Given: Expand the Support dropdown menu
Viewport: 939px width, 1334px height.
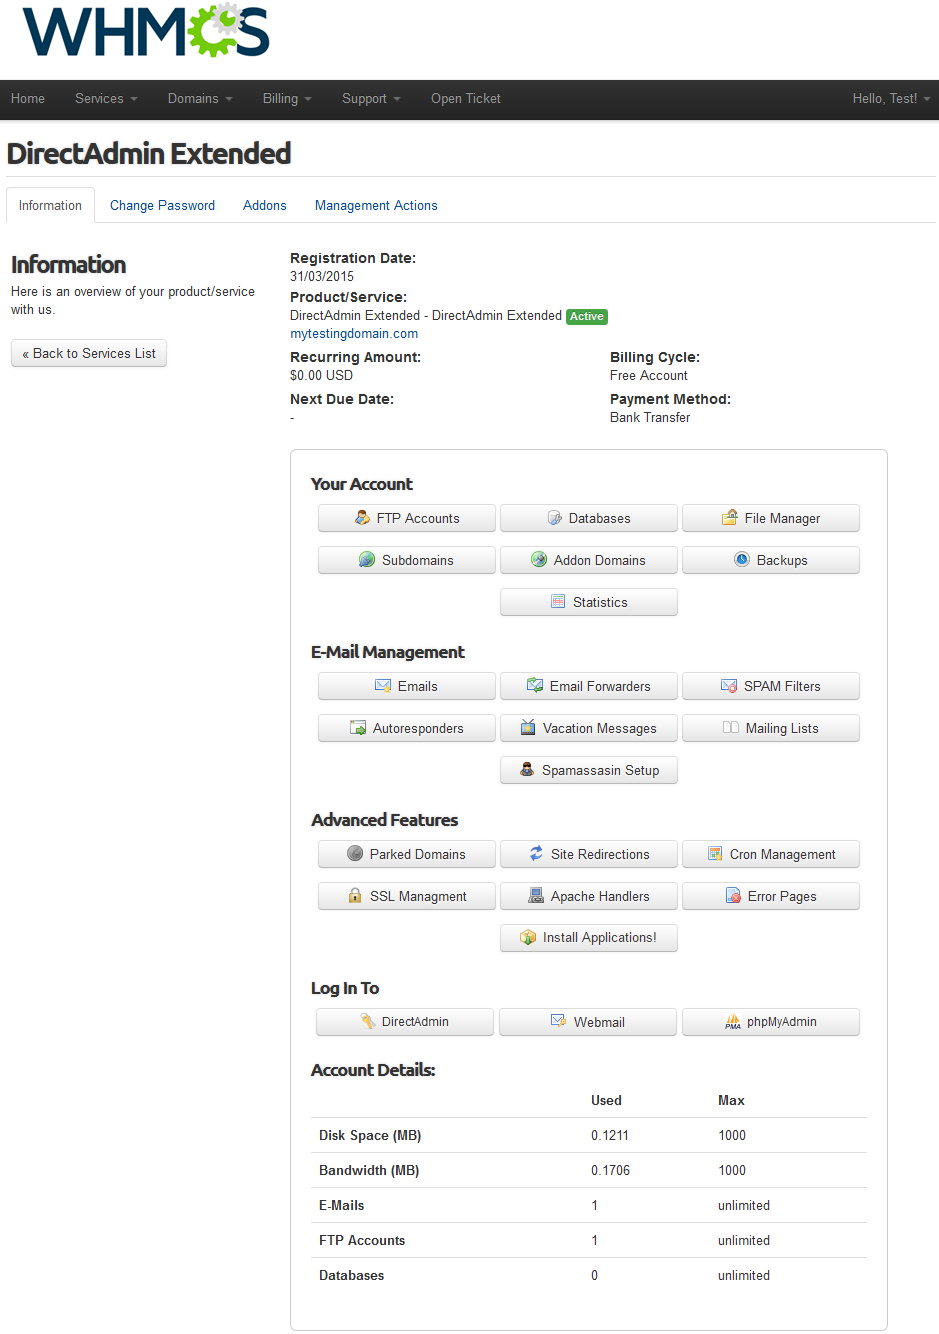Looking at the screenshot, I should [371, 98].
